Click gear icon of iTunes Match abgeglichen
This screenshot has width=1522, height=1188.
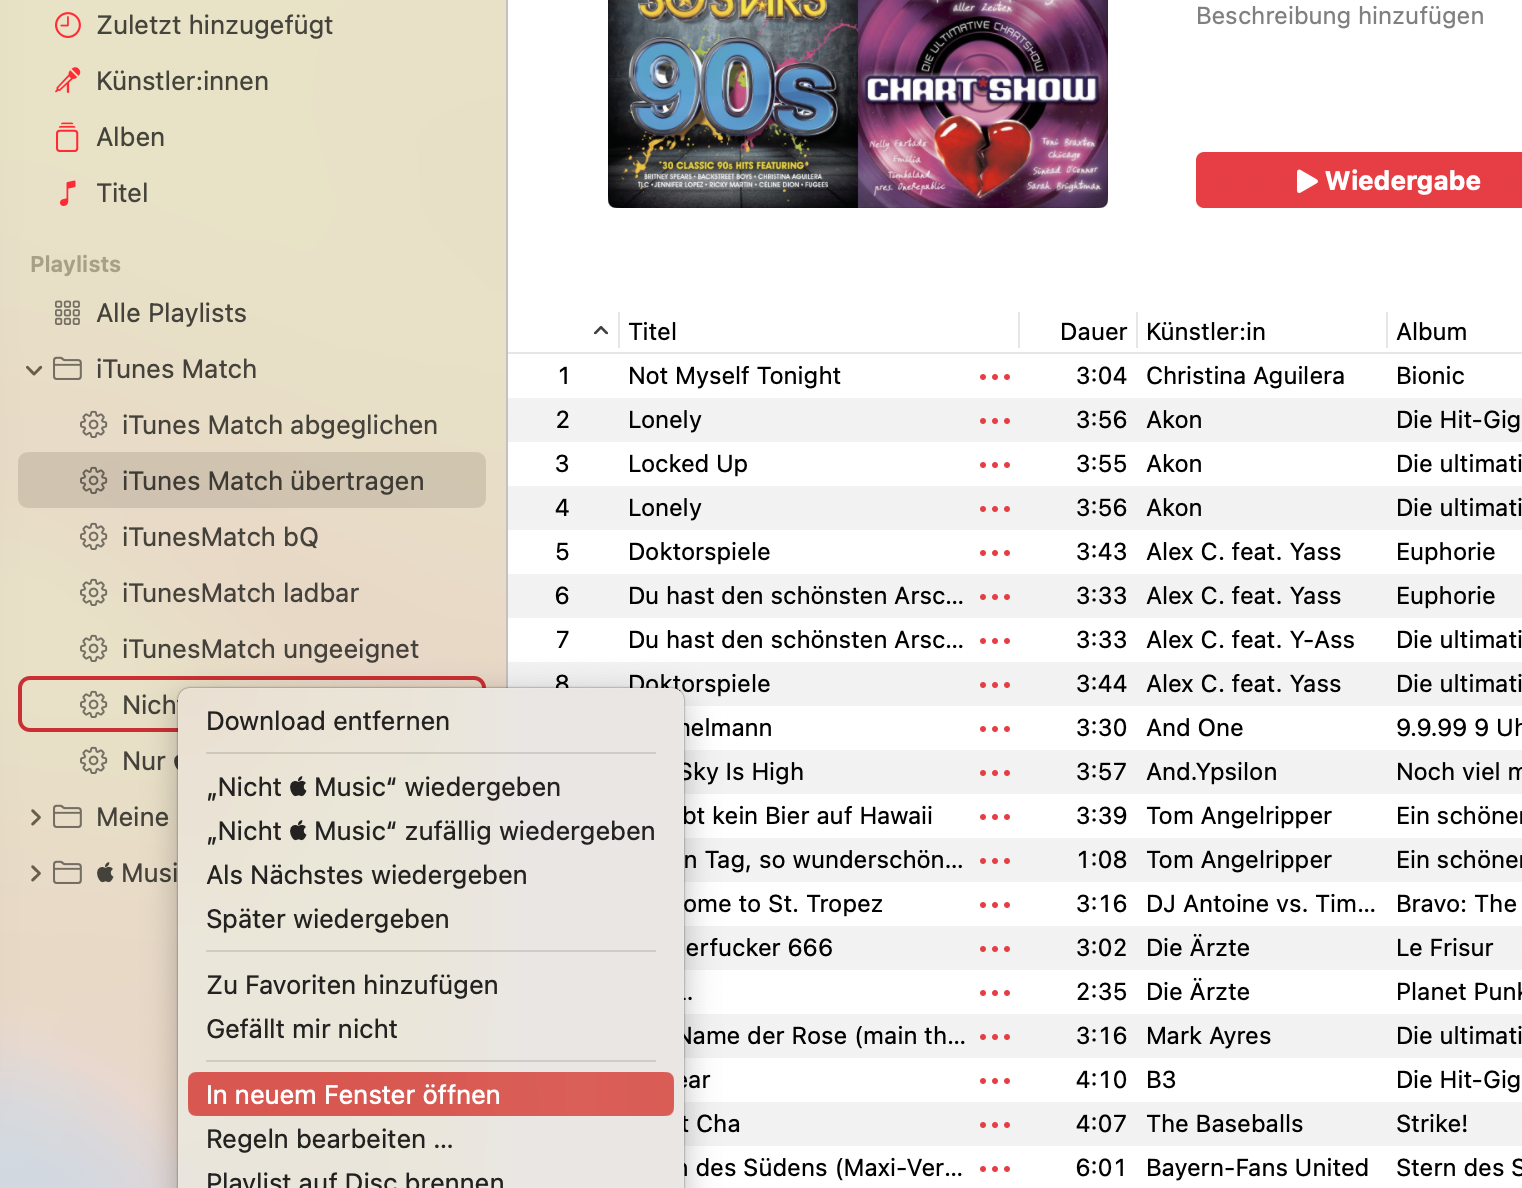click(93, 425)
